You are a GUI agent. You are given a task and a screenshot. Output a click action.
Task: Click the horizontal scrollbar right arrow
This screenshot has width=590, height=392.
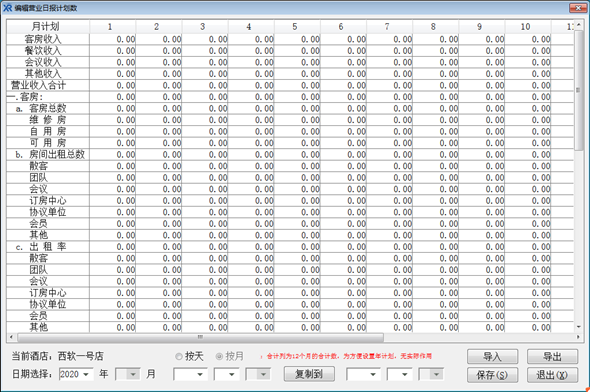click(x=578, y=337)
